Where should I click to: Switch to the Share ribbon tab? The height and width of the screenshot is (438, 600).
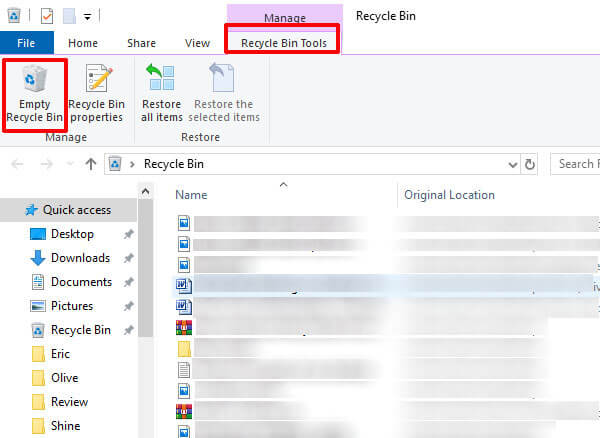click(141, 43)
